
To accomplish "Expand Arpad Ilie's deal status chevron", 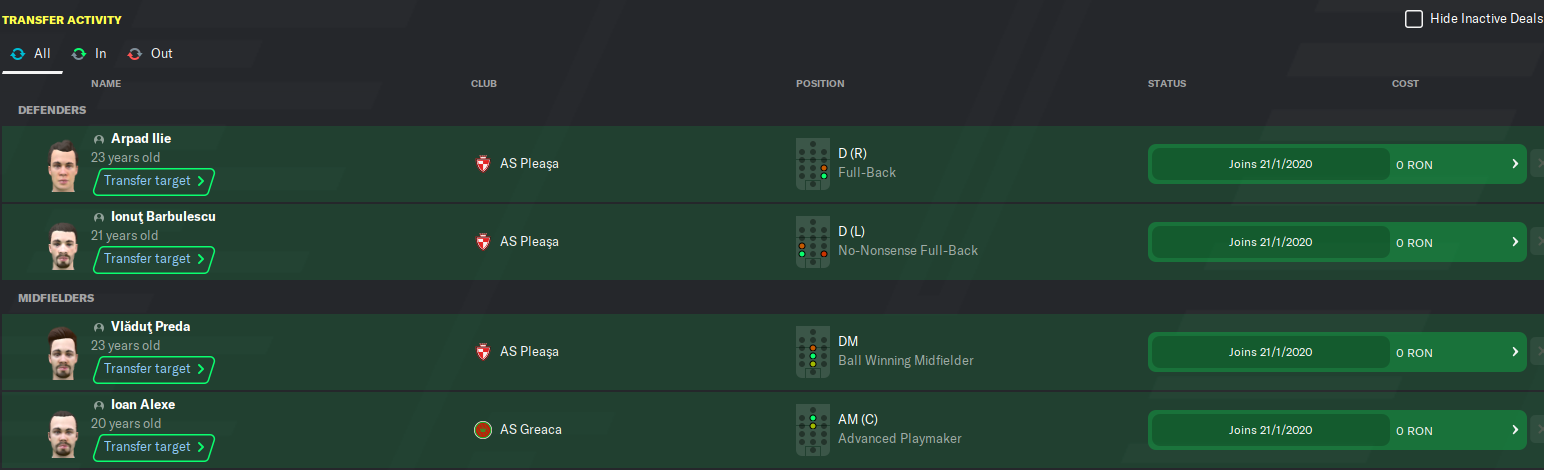I will pos(1515,163).
